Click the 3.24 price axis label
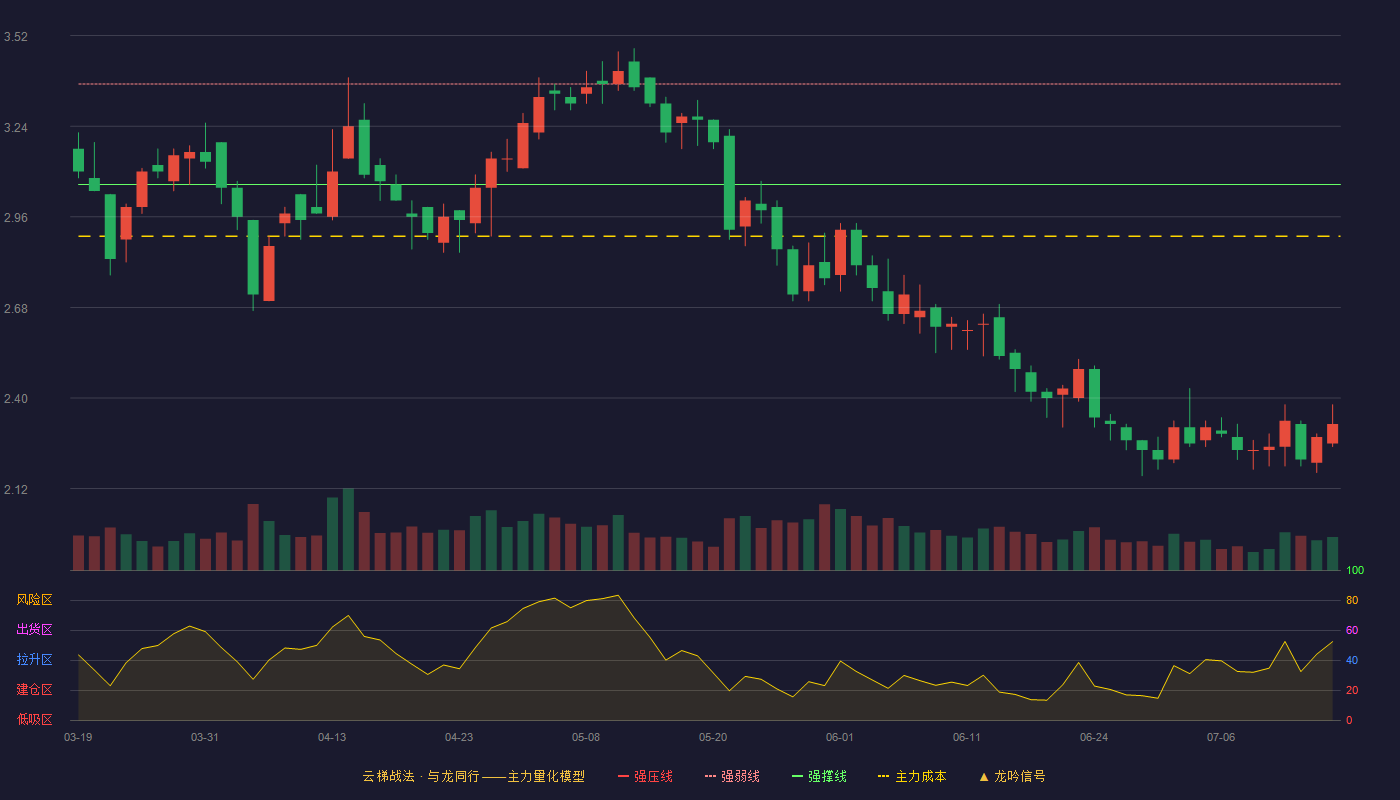The height and width of the screenshot is (800, 1400). [16, 128]
